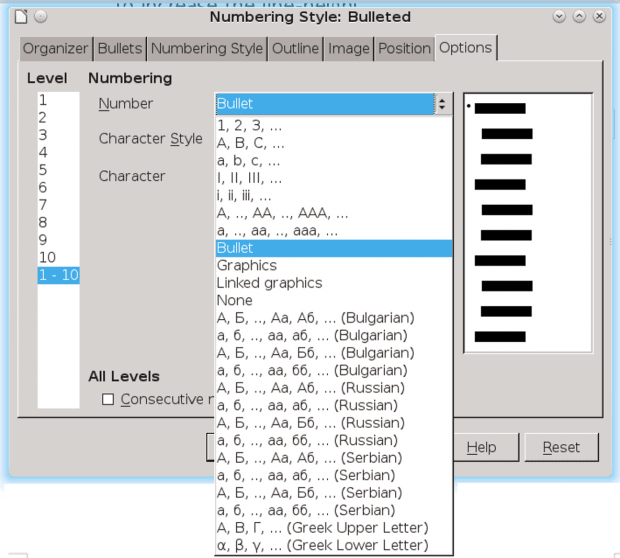Click the Help button
Viewport: 620px width, 558px height.
486,447
